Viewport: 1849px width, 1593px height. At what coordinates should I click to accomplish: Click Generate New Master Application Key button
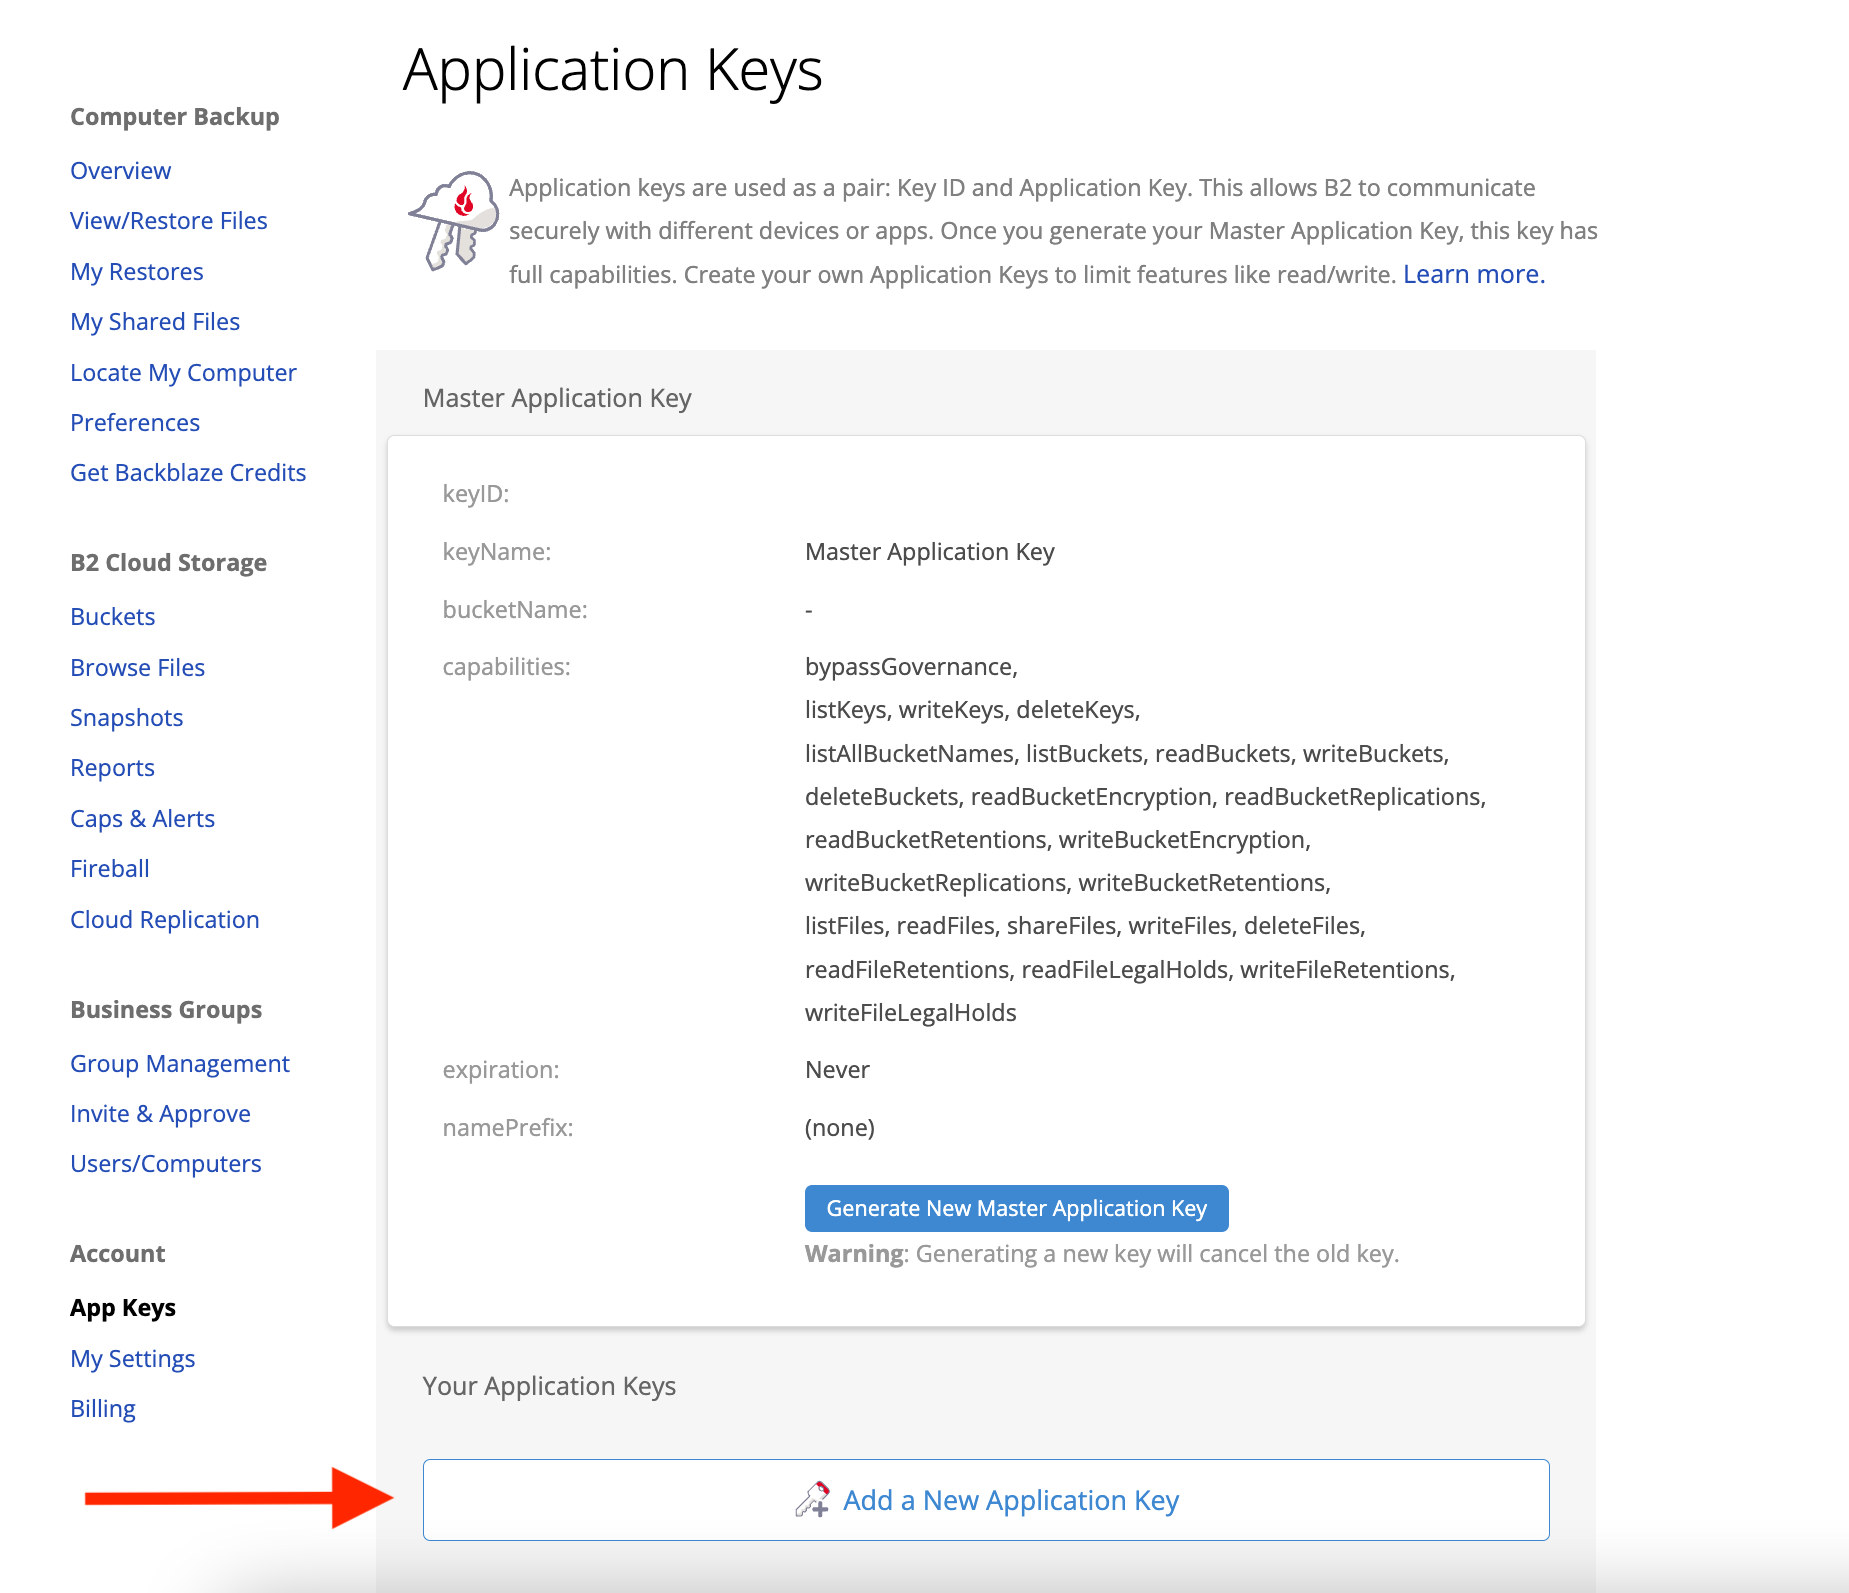(1017, 1209)
